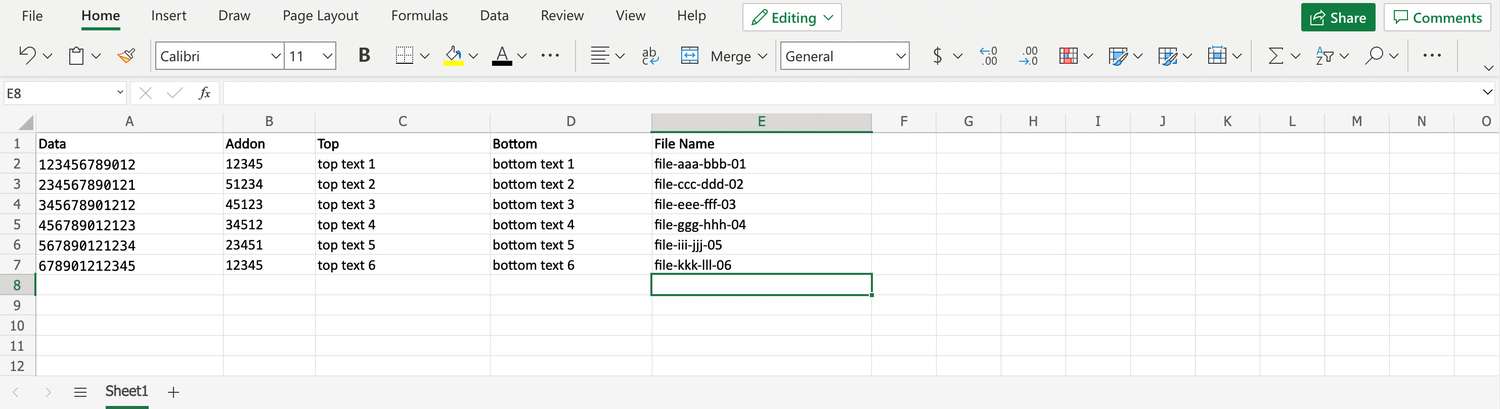The height and width of the screenshot is (409, 1500).
Task: Expand the formula bar chevron
Action: (x=1486, y=93)
